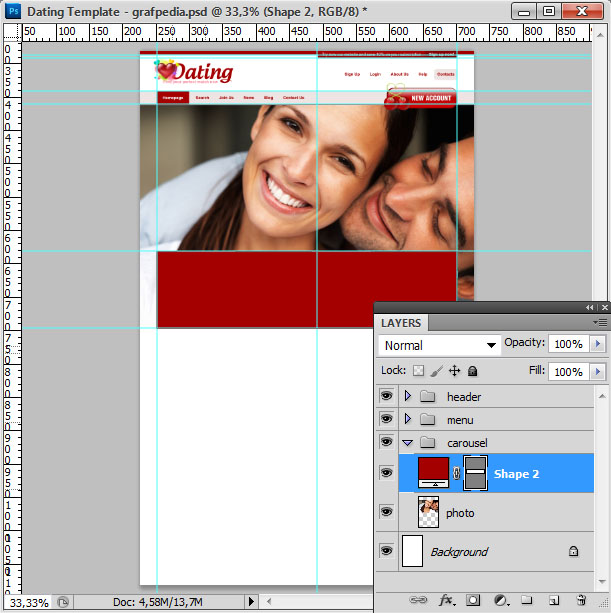The height and width of the screenshot is (613, 611).
Task: Click the Layers list scroll up arrow
Action: pyautogui.click(x=602, y=396)
